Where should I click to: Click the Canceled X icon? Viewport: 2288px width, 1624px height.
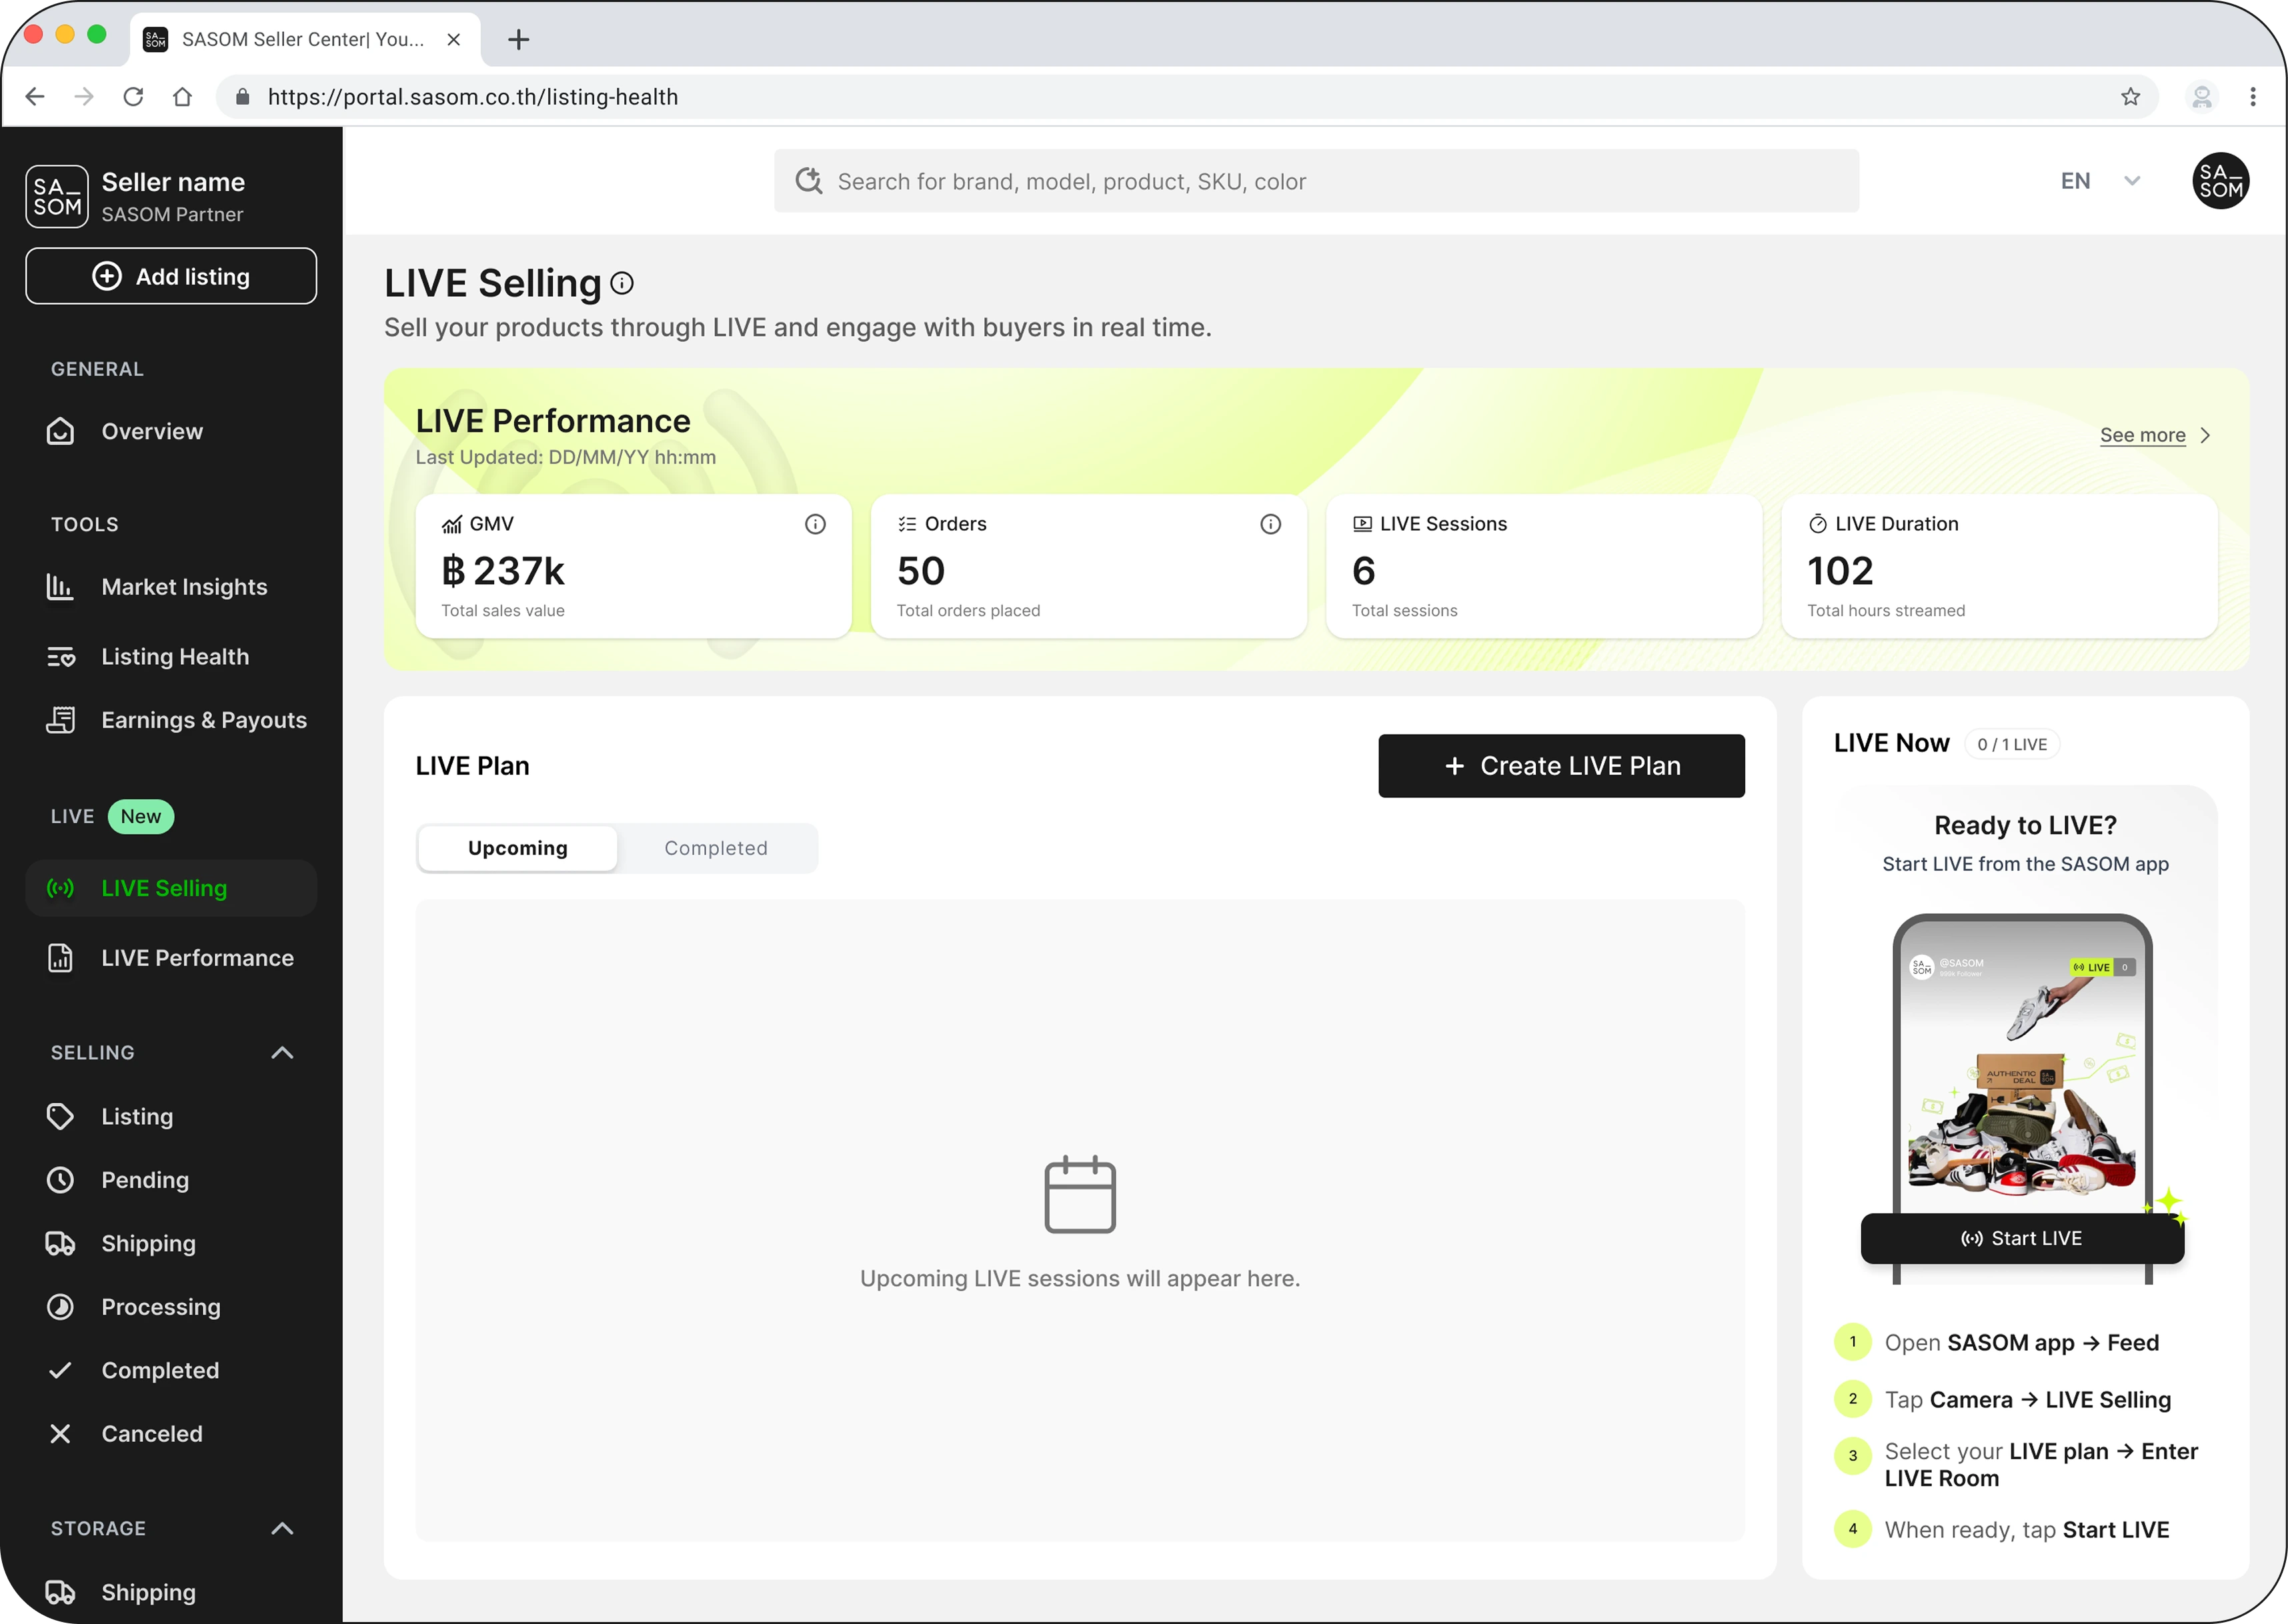[60, 1434]
